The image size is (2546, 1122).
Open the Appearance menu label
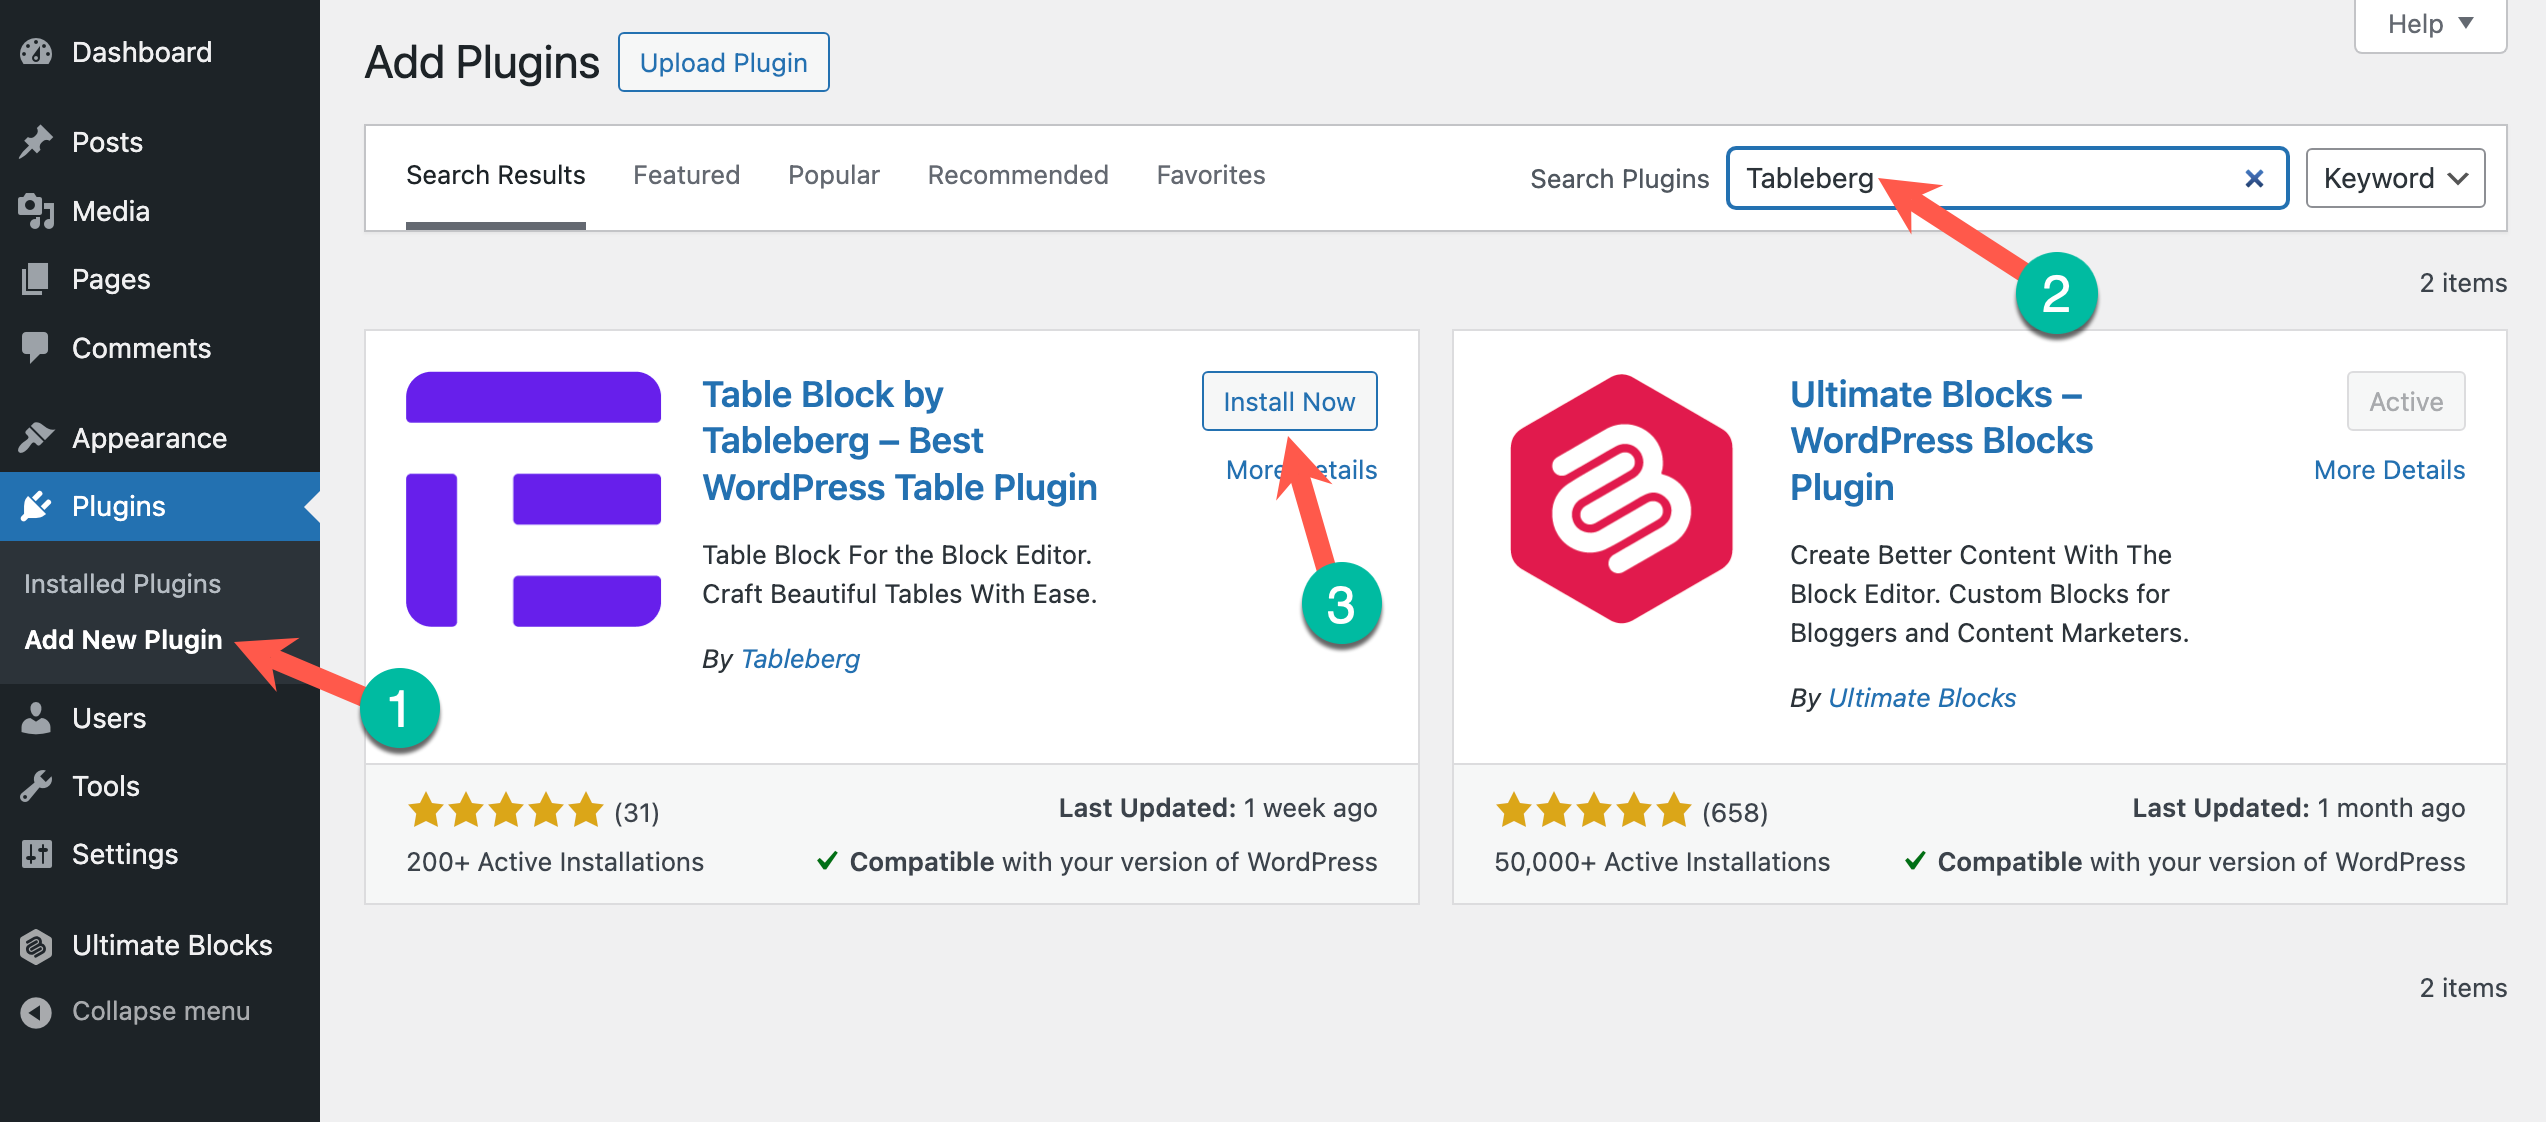149,438
